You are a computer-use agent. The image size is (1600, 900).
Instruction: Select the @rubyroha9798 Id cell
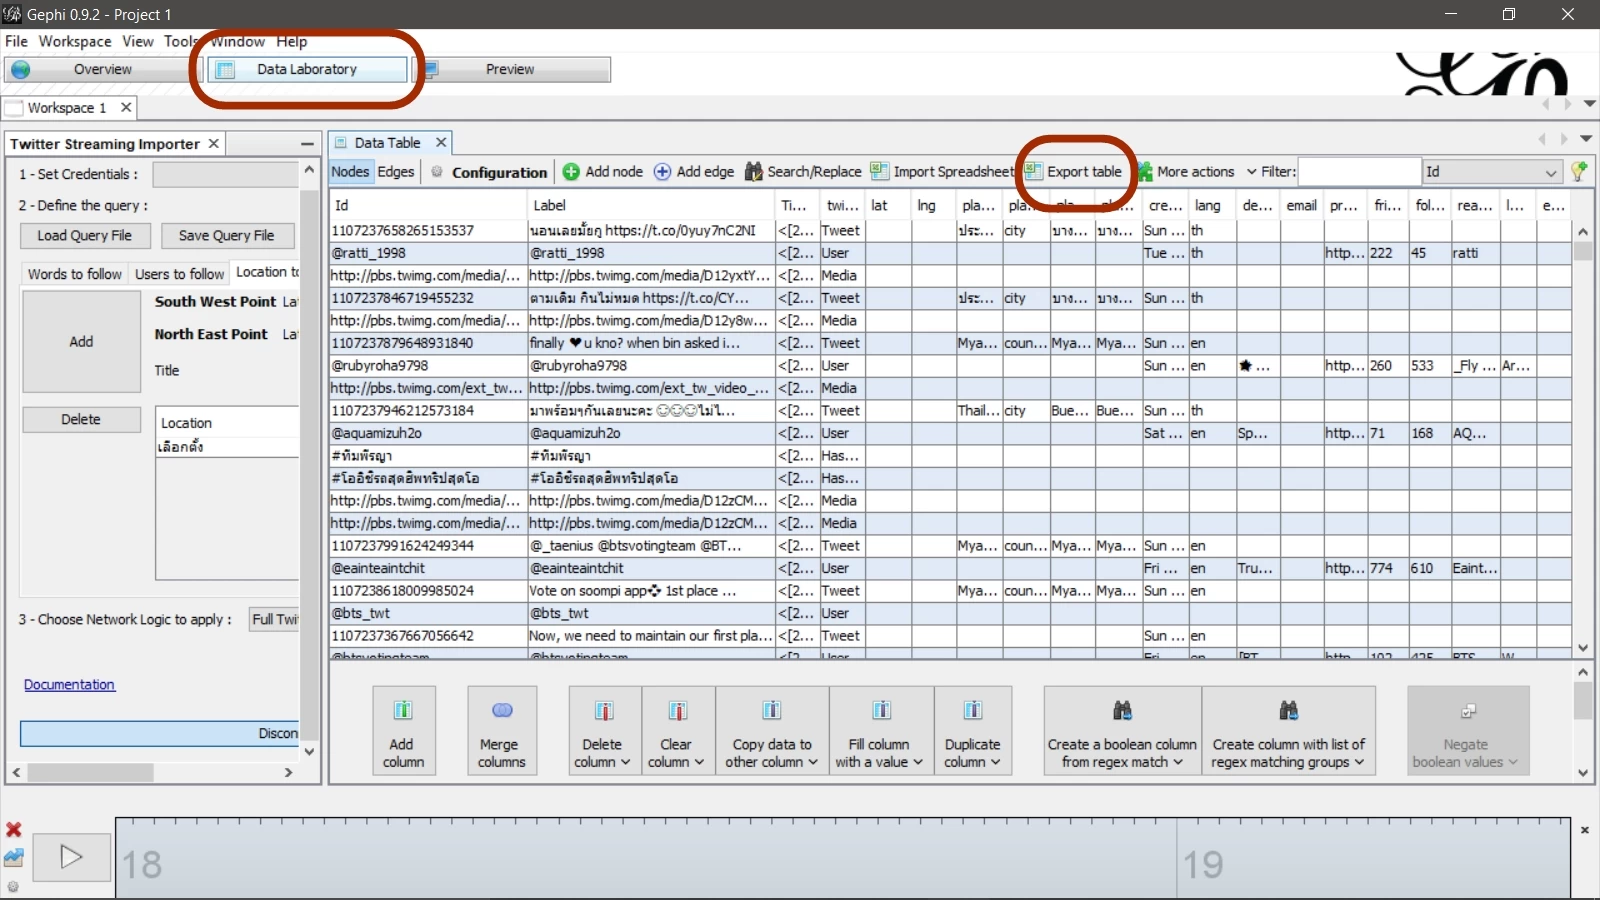pyautogui.click(x=428, y=366)
